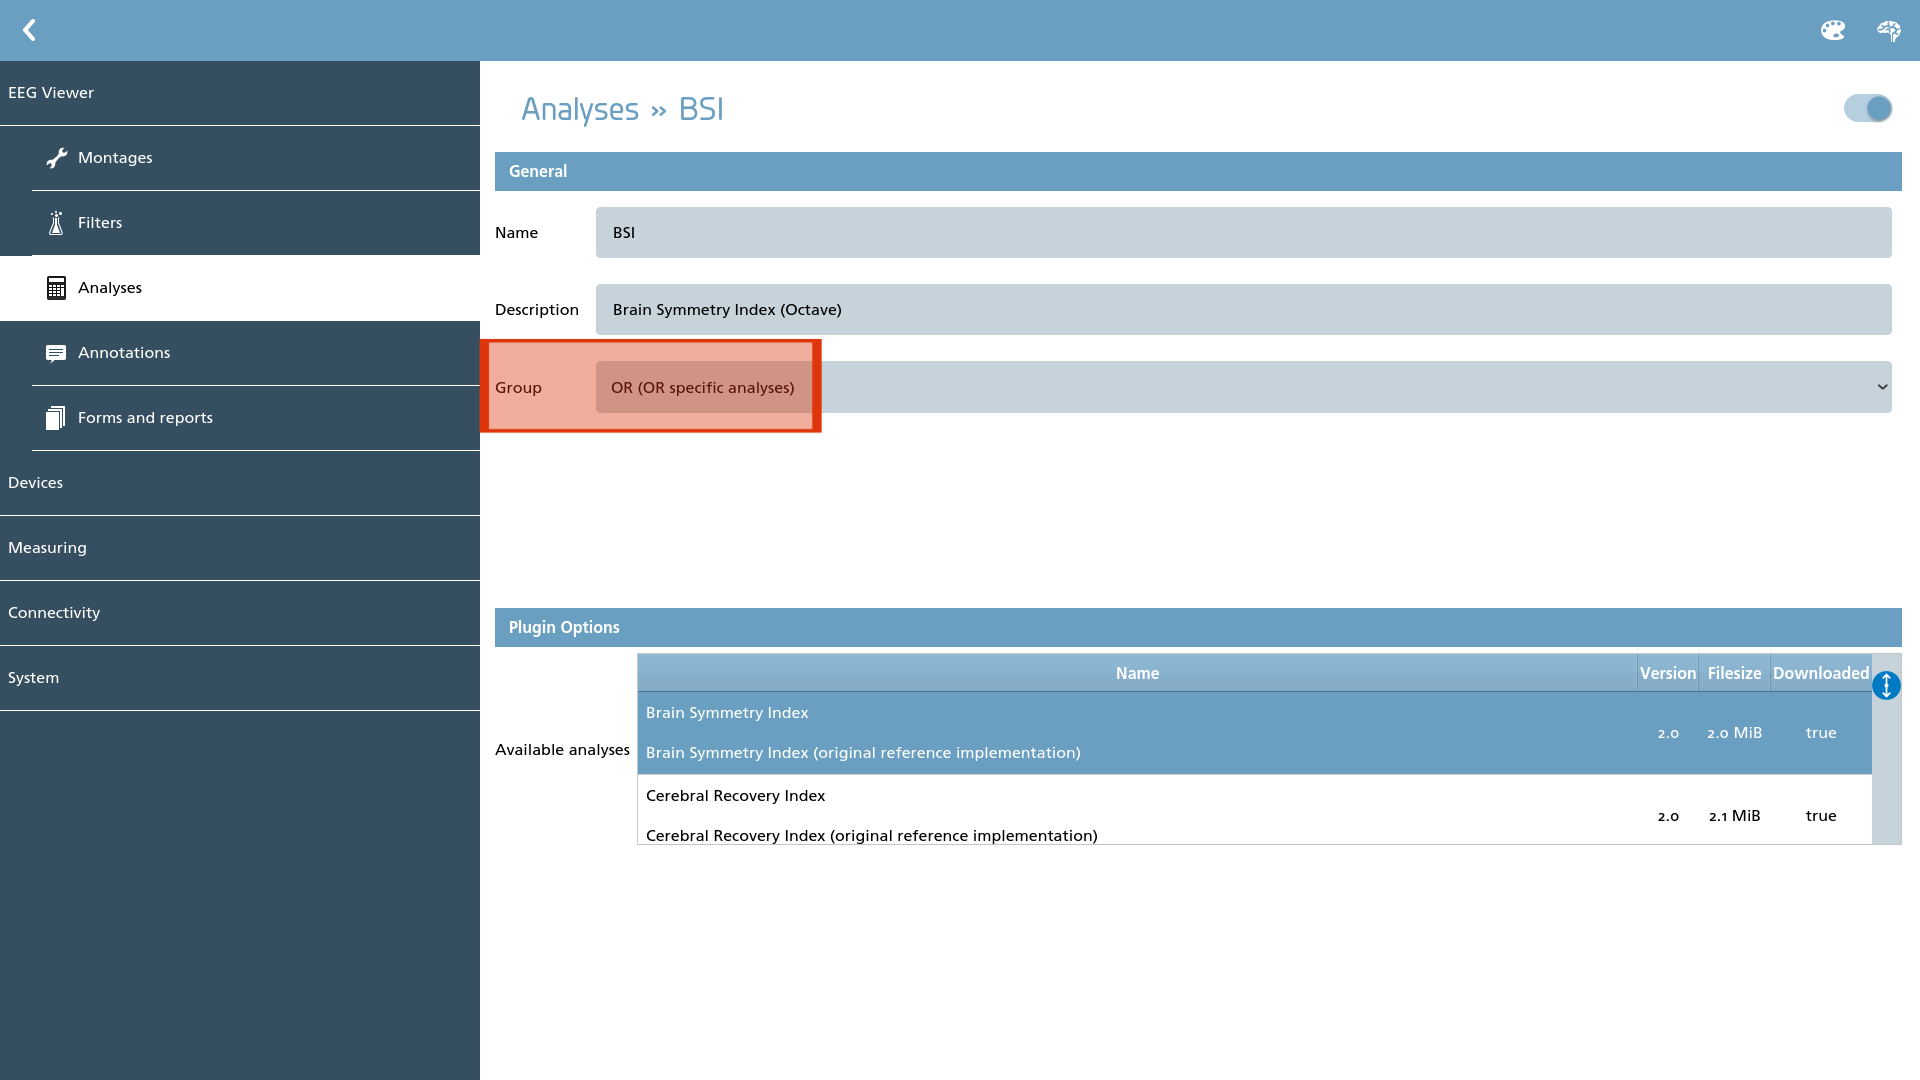Click the Name field containing BSI
1920x1080 pixels.
[1243, 232]
